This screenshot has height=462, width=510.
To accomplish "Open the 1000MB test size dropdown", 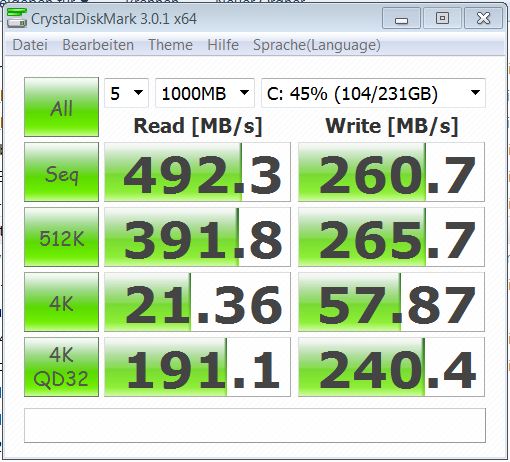I will [x=205, y=93].
